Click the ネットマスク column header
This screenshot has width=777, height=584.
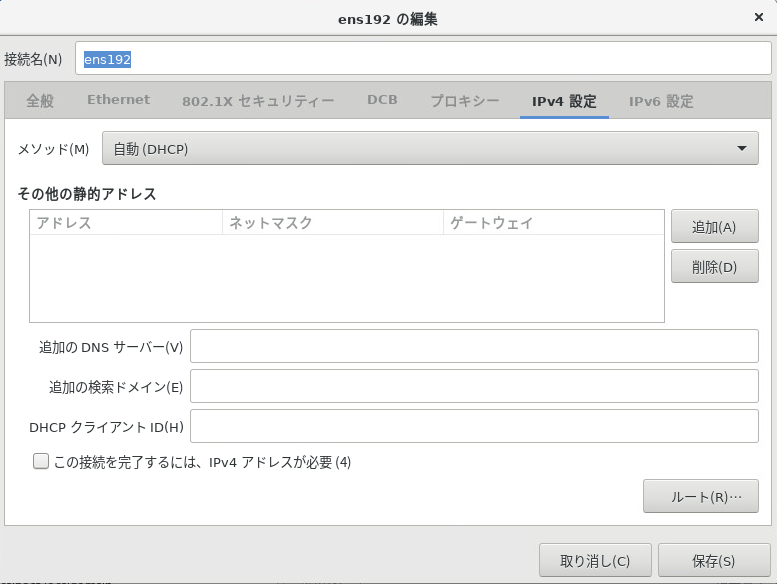click(333, 222)
